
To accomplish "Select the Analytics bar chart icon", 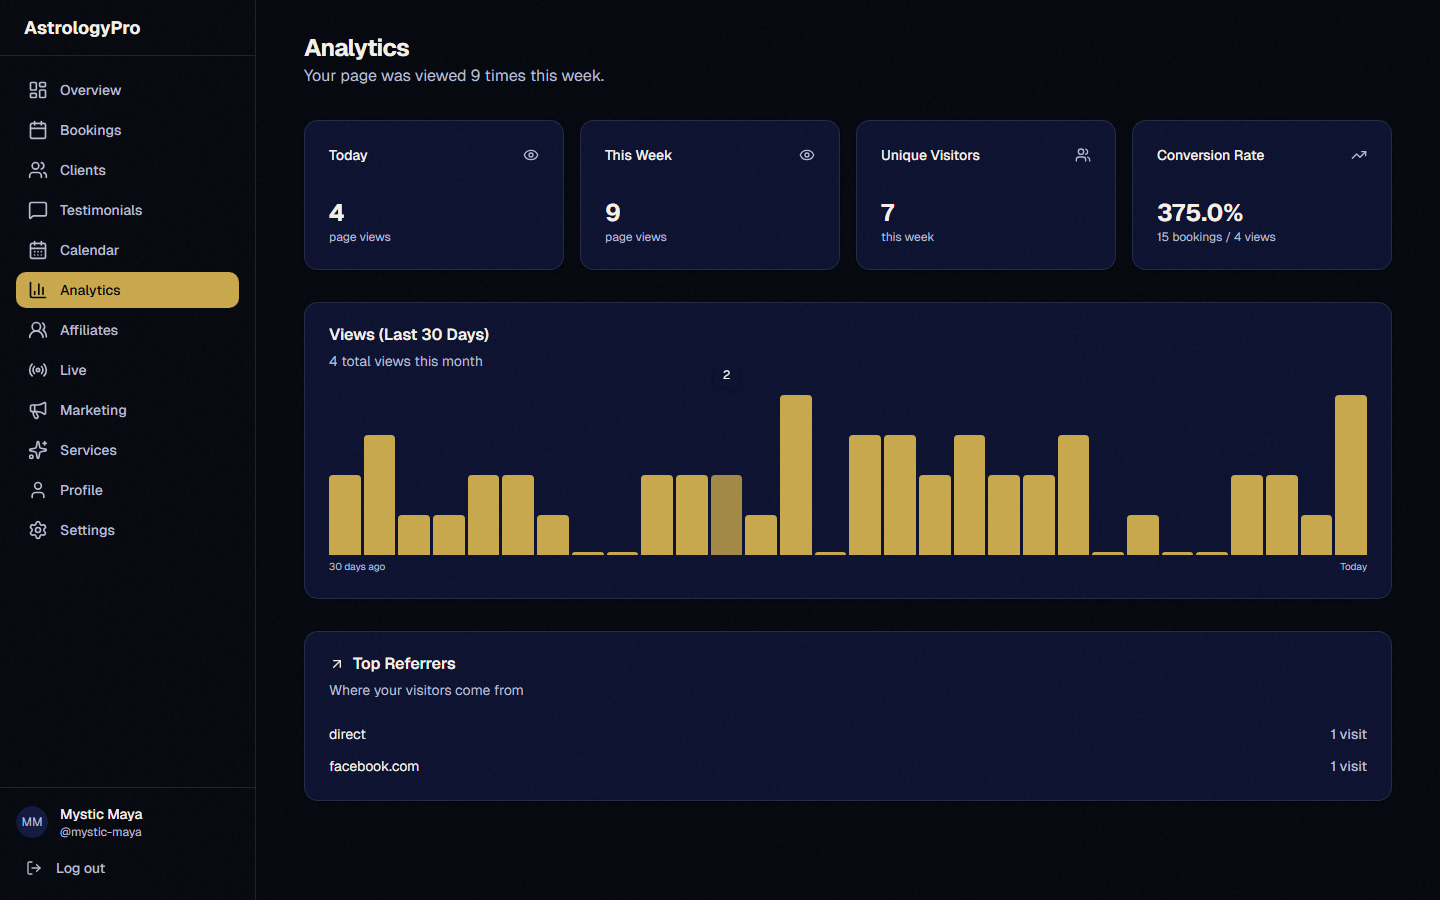I will pos(38,289).
